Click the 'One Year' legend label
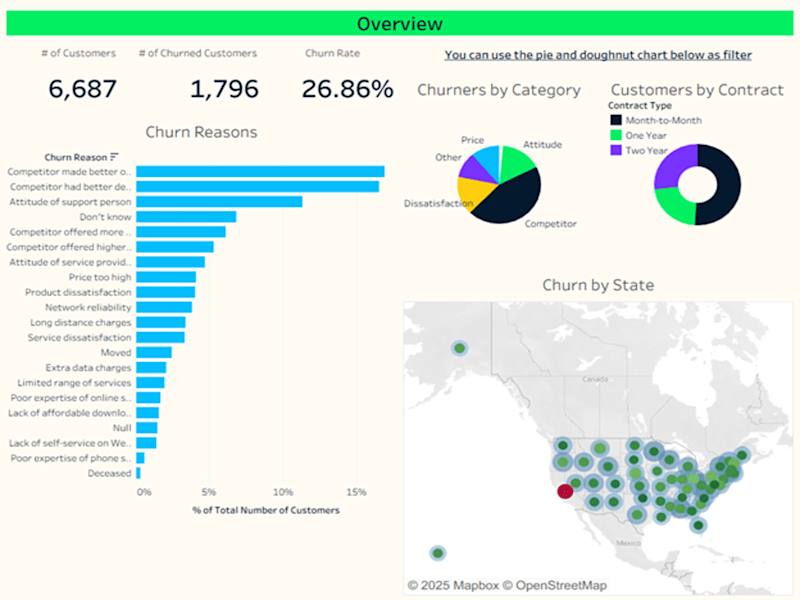 pos(646,135)
